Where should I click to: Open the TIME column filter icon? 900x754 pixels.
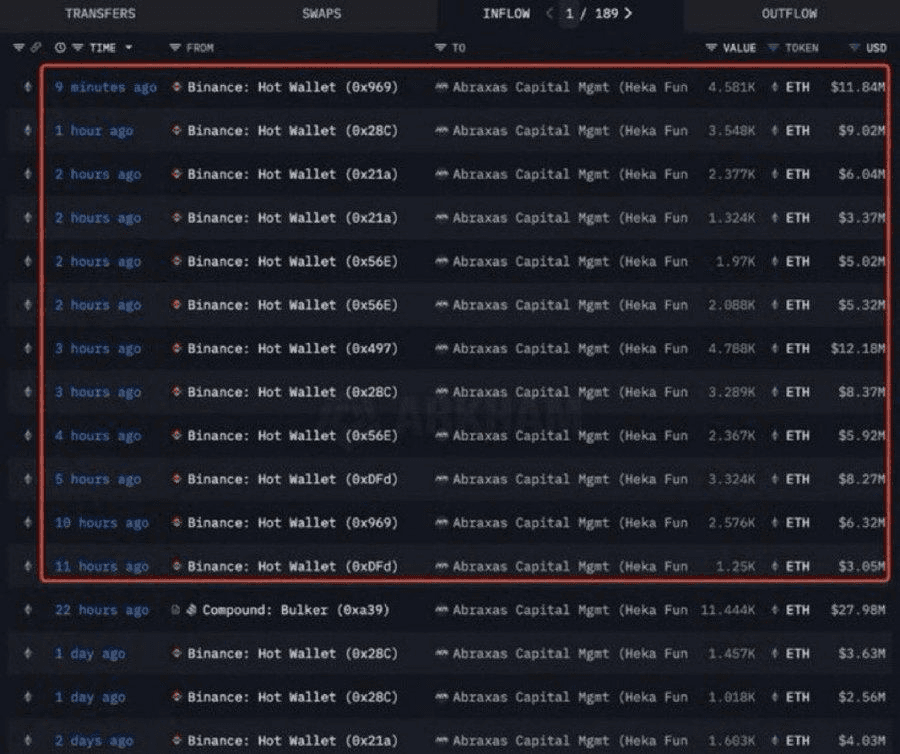(77, 48)
